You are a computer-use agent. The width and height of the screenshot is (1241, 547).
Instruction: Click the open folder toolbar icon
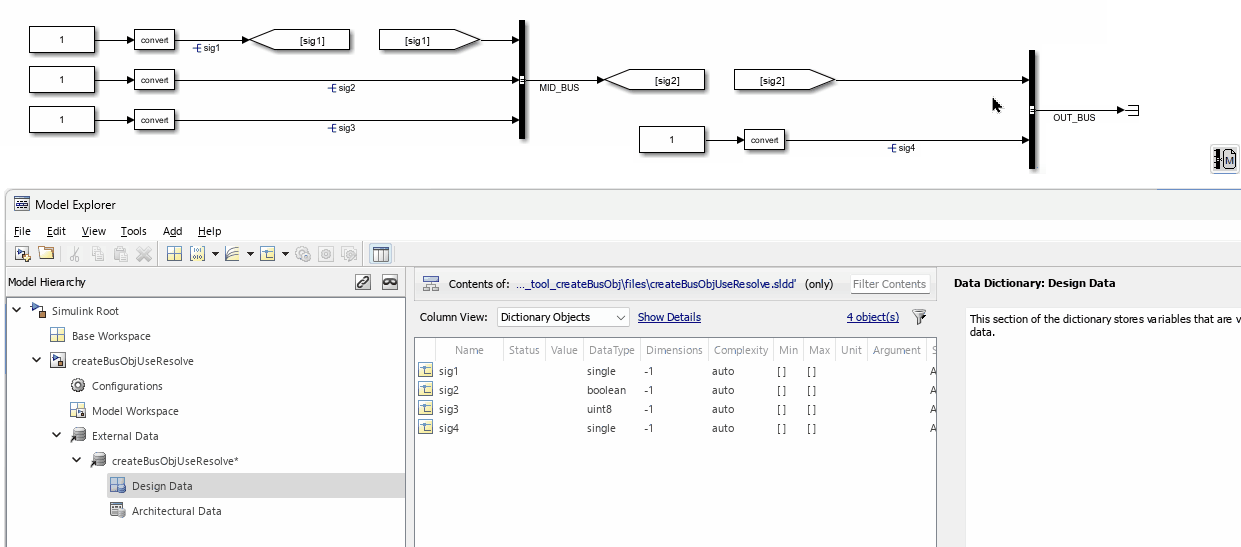coord(46,253)
